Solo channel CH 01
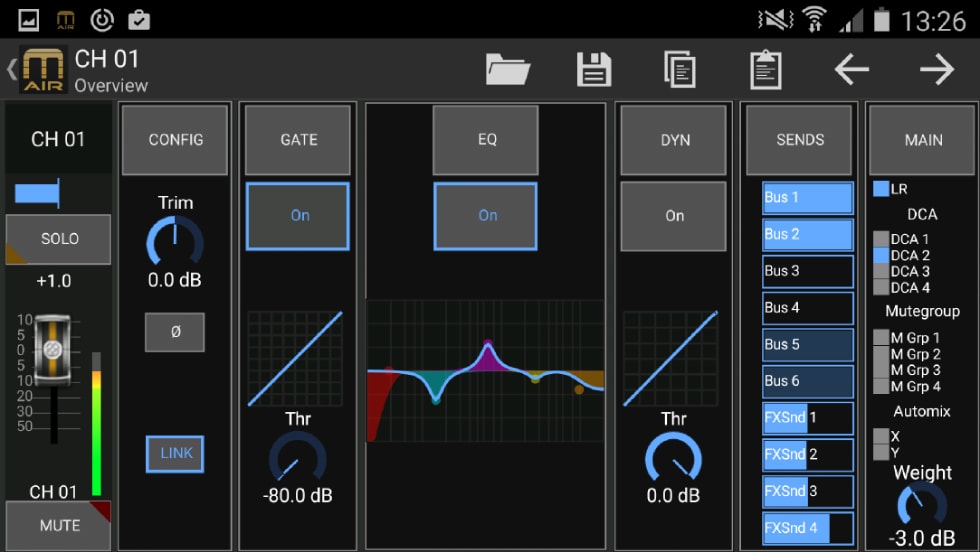 (x=58, y=239)
